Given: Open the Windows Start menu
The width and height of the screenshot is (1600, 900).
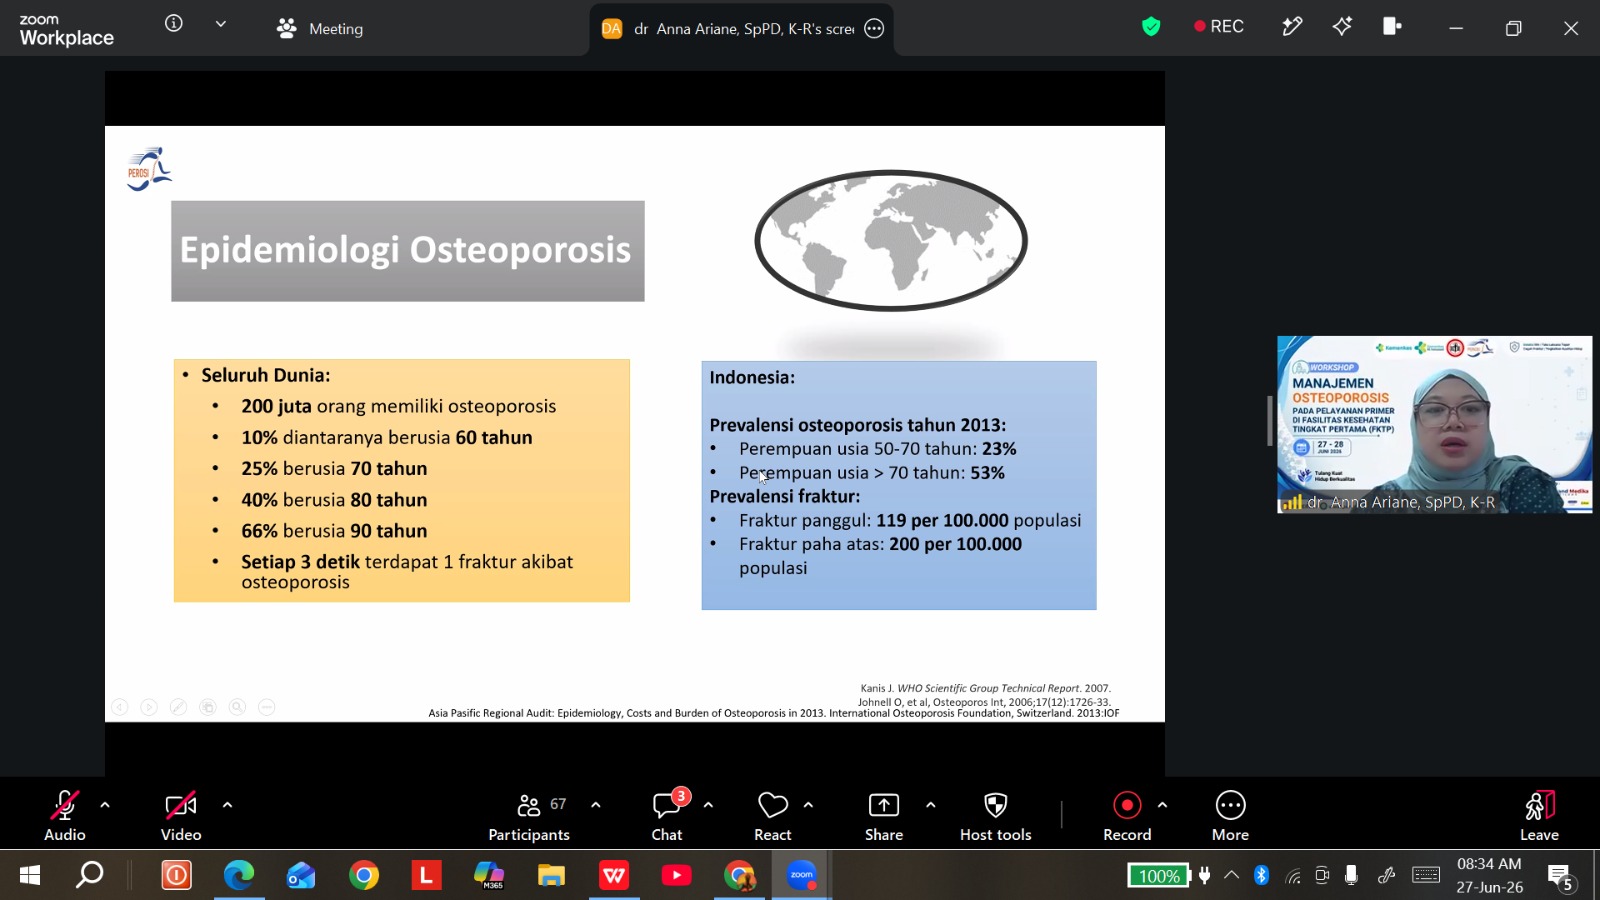Looking at the screenshot, I should point(30,876).
